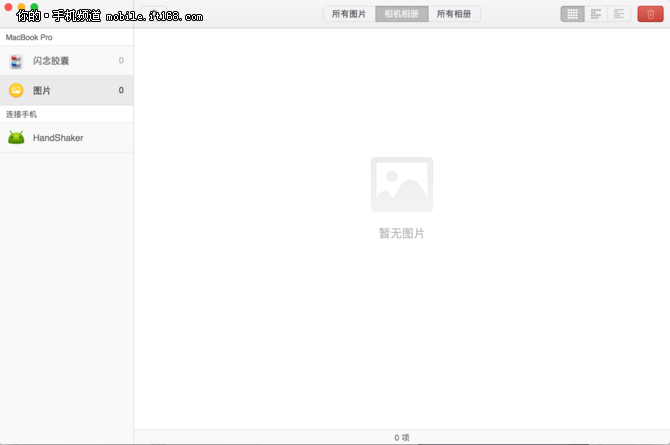
Task: Select 闪念胶囊 label in sidebar
Action: [51, 61]
